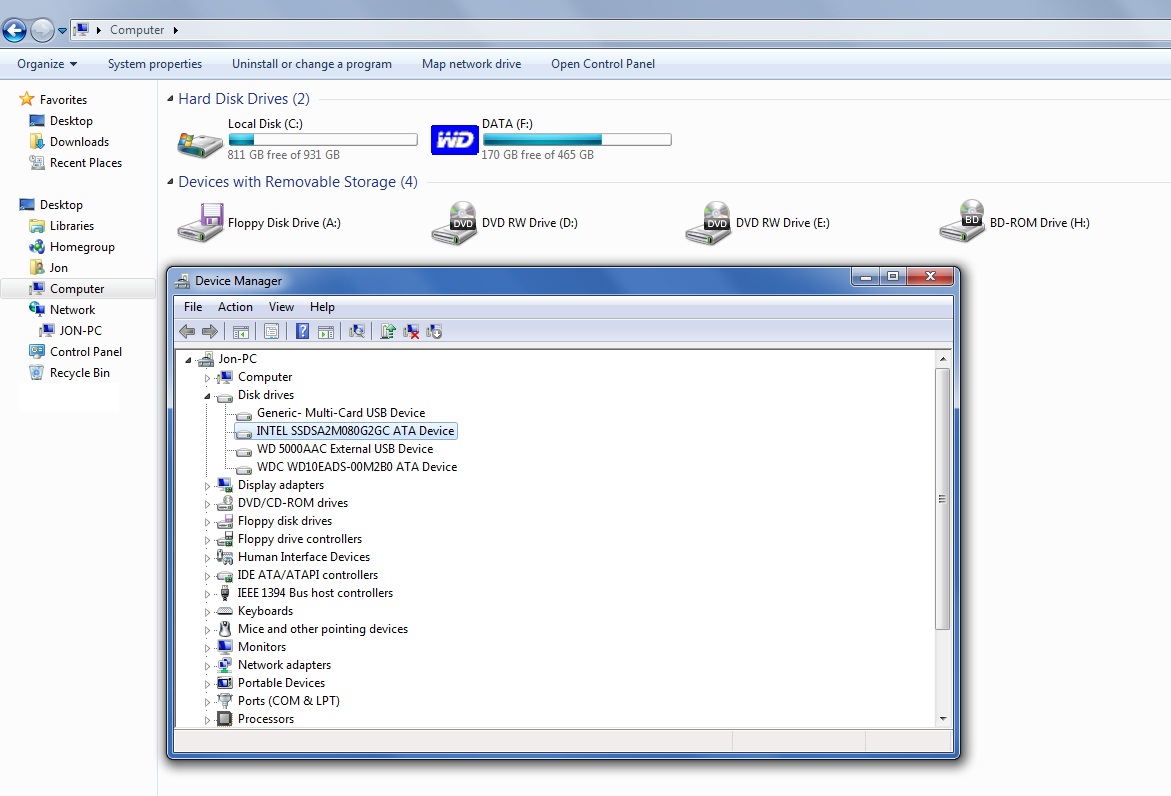The height and width of the screenshot is (796, 1171).
Task: Click Show/Hide Console Tree toolbar icon
Action: (x=240, y=332)
